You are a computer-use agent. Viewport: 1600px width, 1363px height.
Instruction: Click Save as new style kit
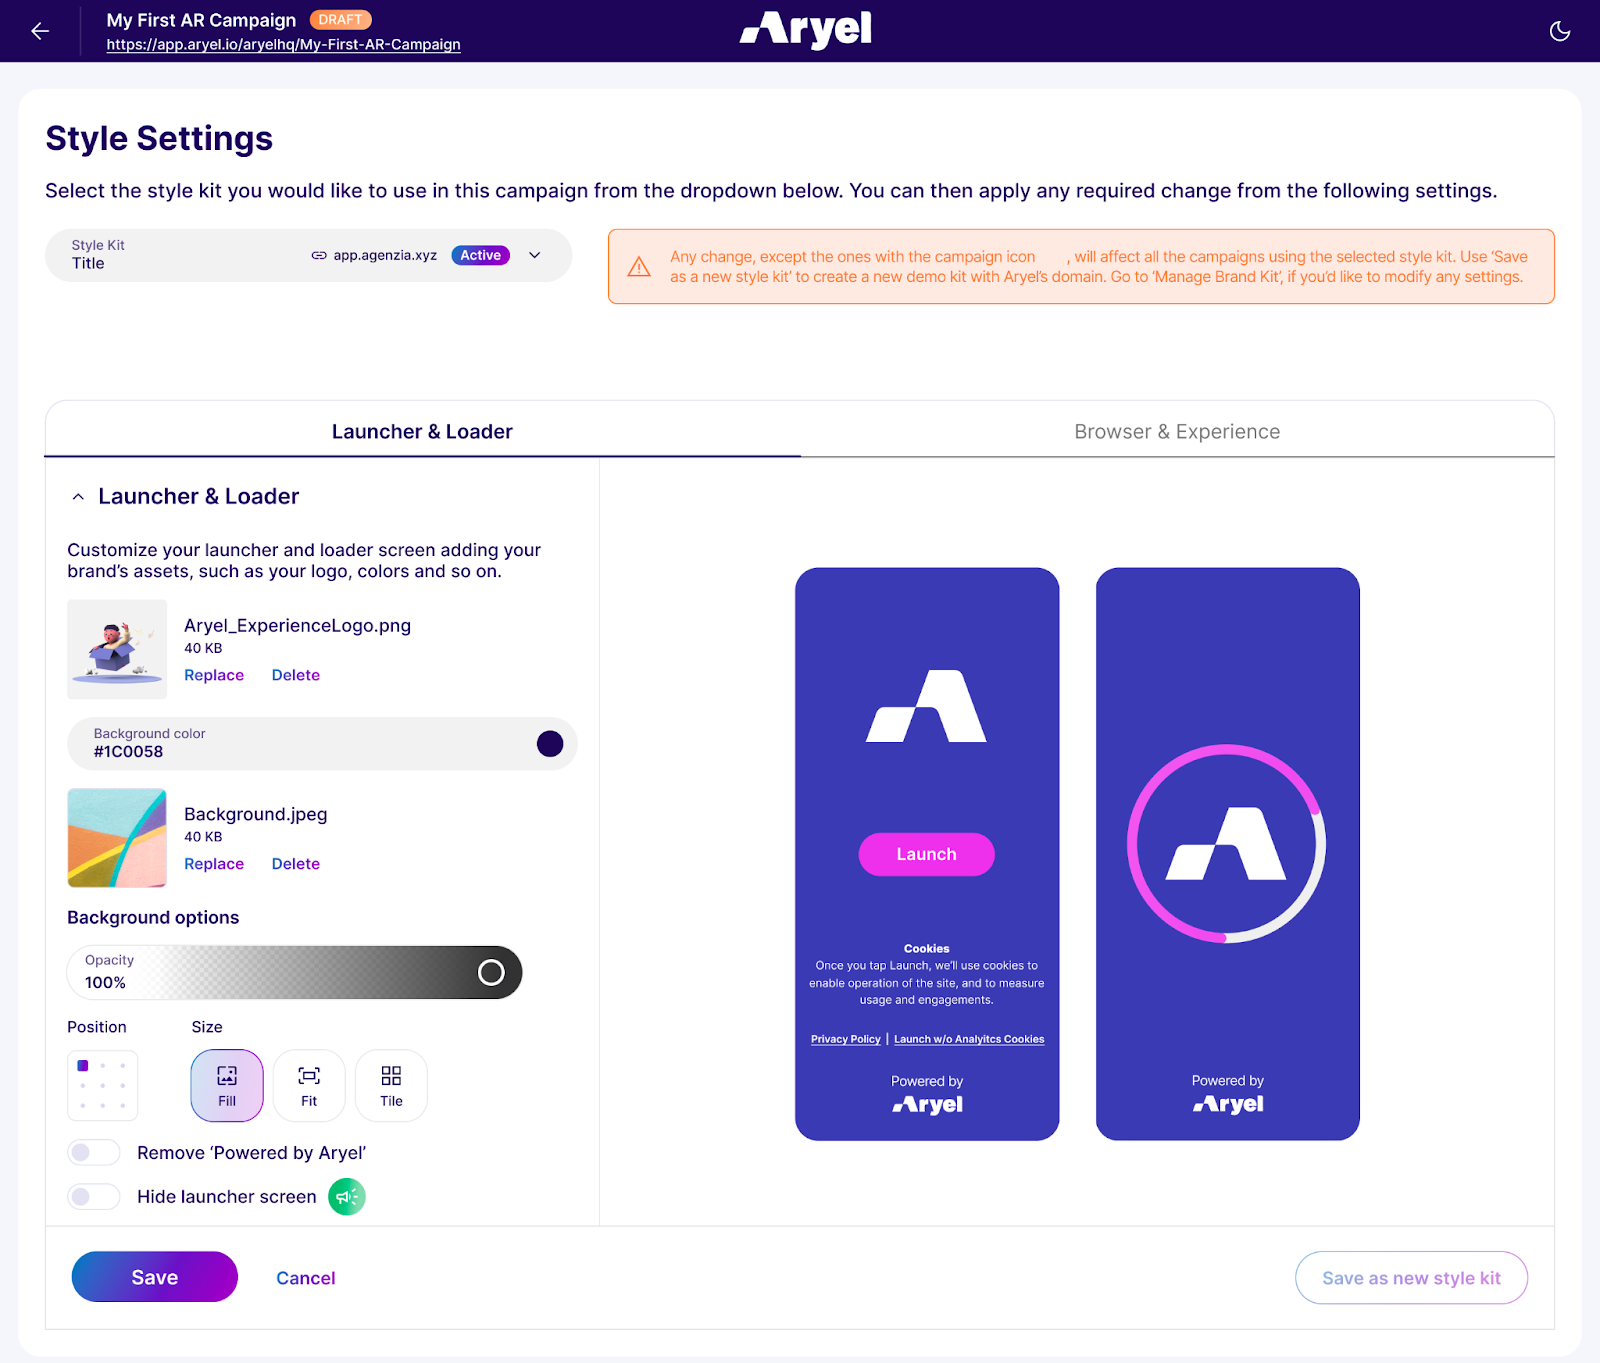coord(1411,1278)
